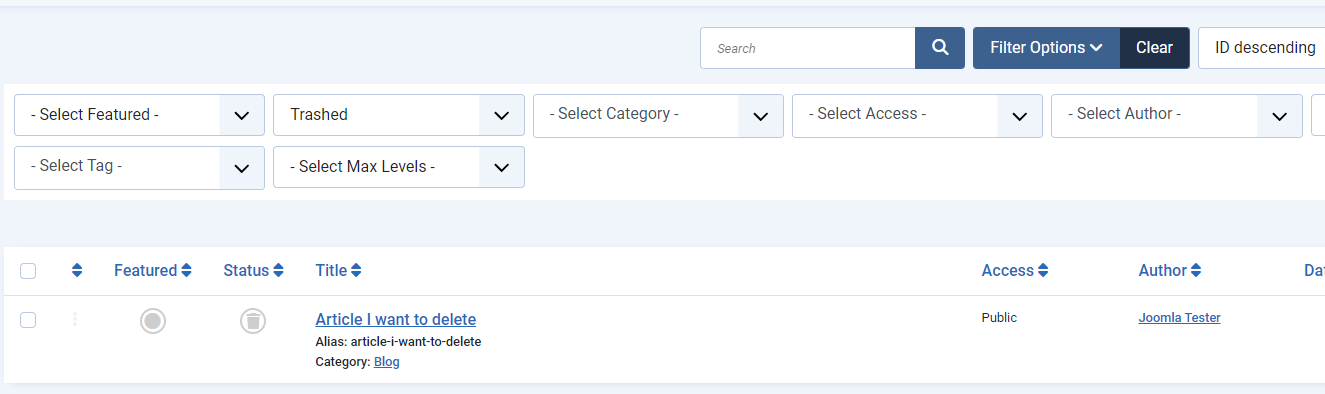Open the Select Tag dropdown

point(139,167)
